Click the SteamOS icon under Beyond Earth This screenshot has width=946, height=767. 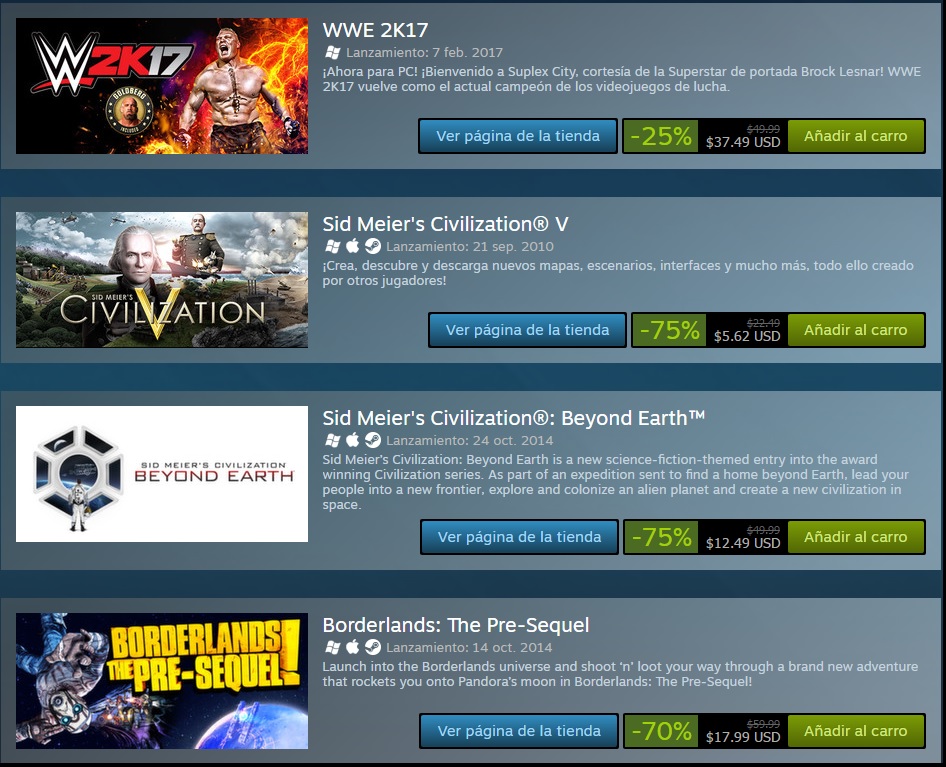click(x=373, y=440)
